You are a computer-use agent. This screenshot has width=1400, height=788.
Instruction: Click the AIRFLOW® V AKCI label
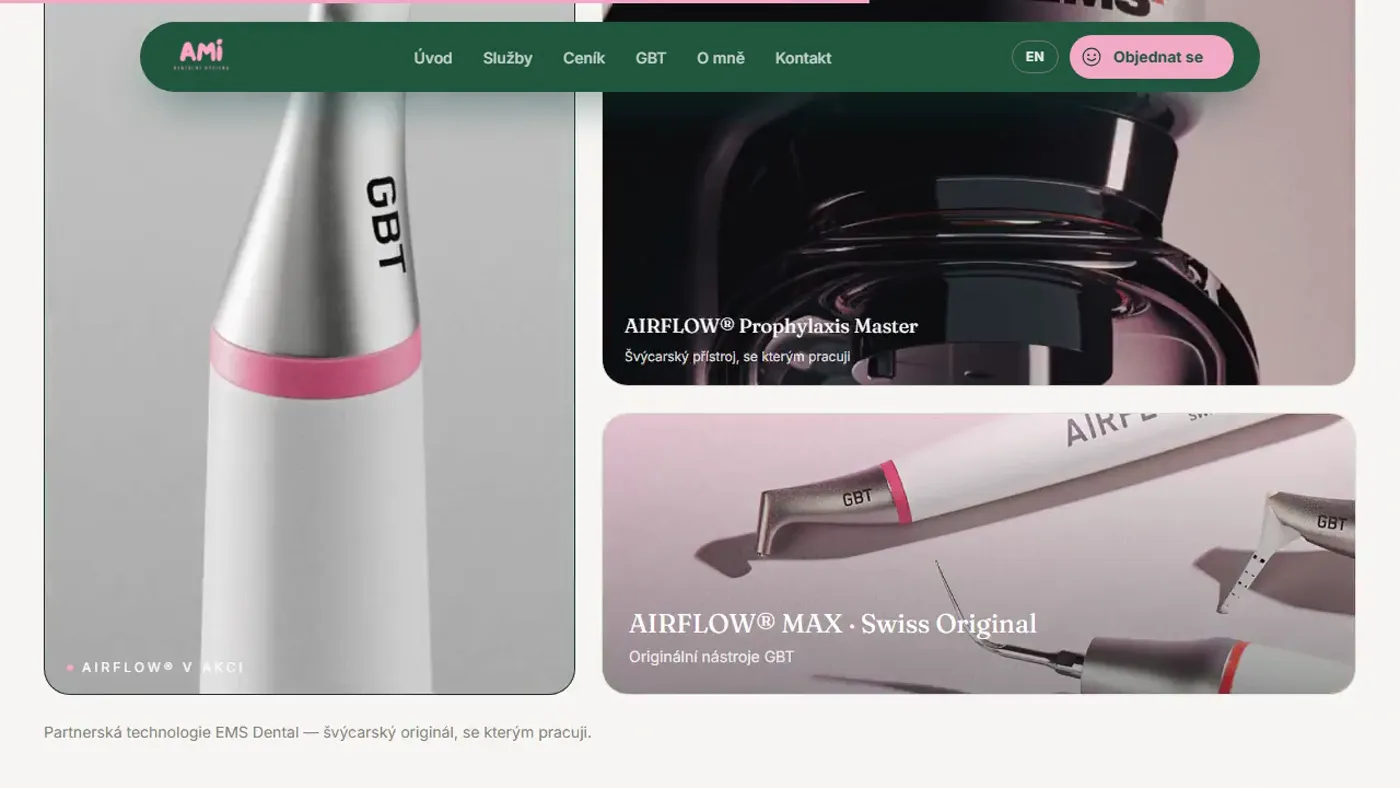click(x=163, y=667)
